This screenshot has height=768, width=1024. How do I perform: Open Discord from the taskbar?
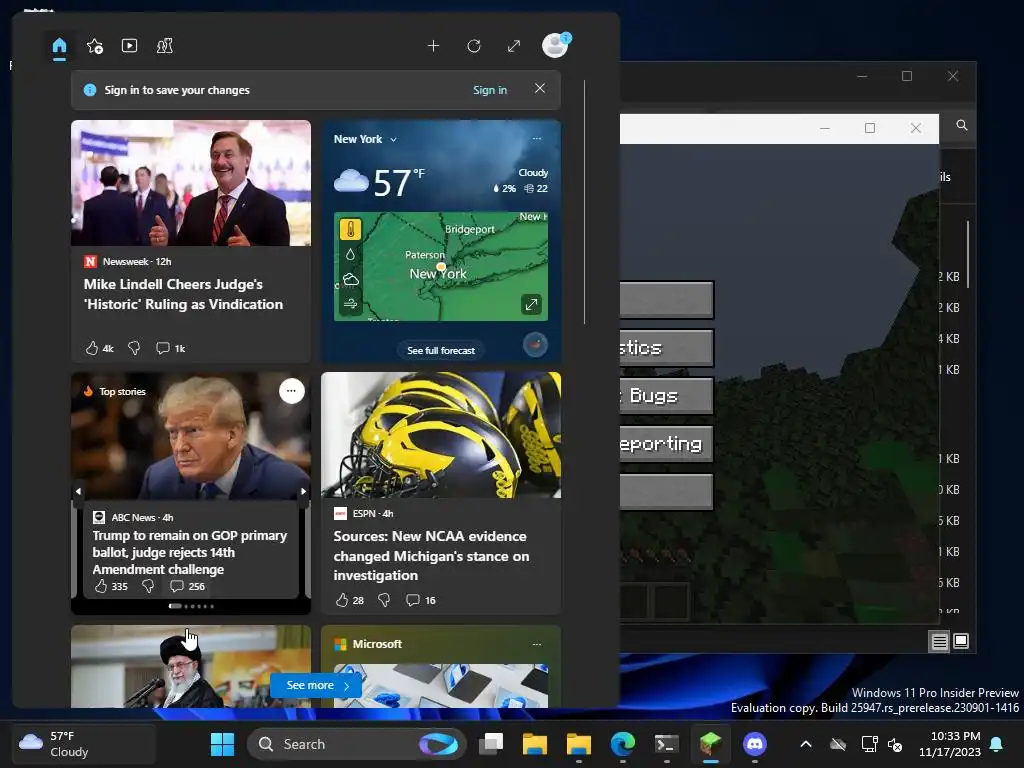(754, 744)
